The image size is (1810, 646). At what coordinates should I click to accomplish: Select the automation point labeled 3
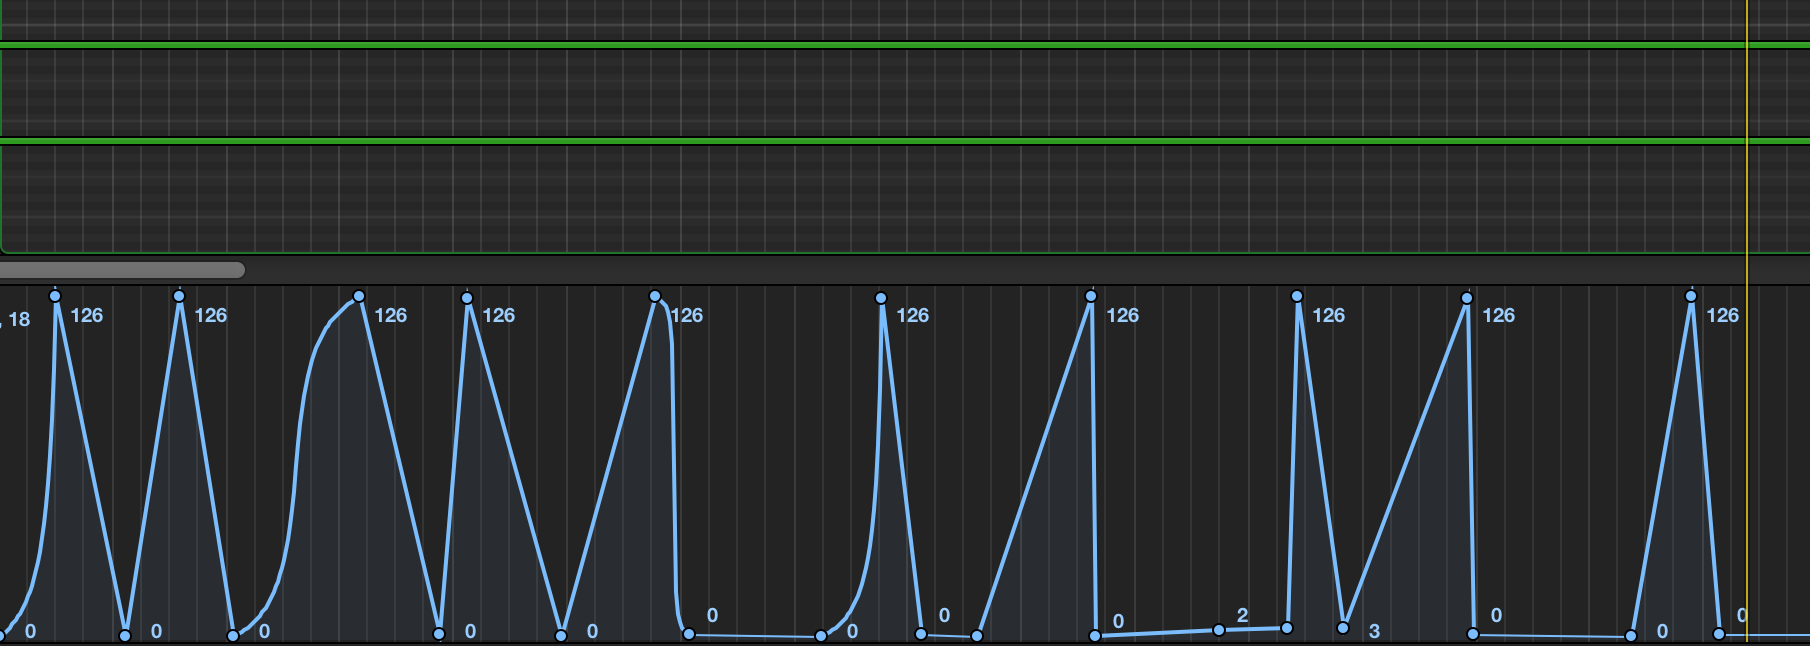[1344, 628]
